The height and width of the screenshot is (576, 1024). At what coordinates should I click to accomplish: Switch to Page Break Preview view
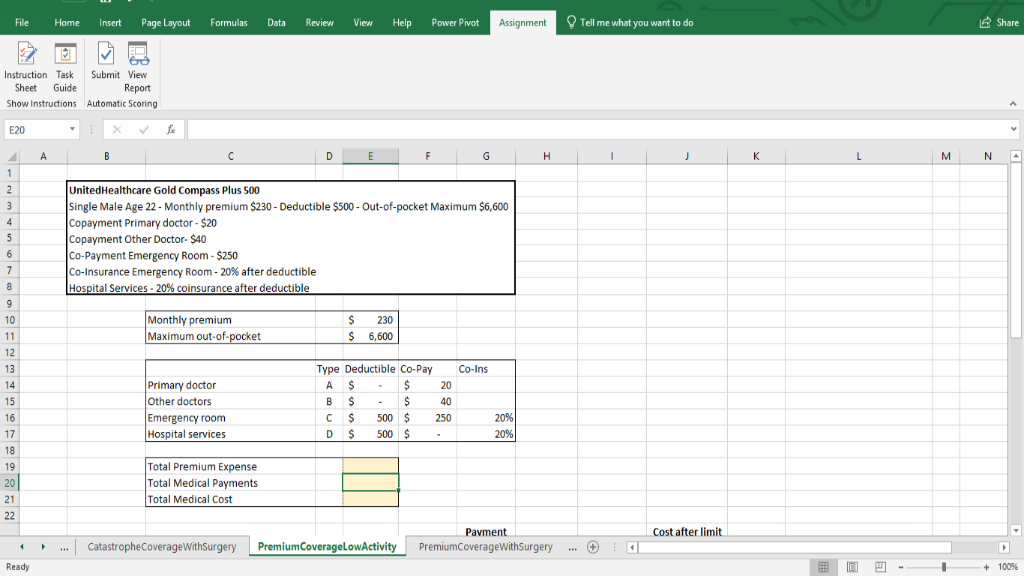pyautogui.click(x=878, y=566)
